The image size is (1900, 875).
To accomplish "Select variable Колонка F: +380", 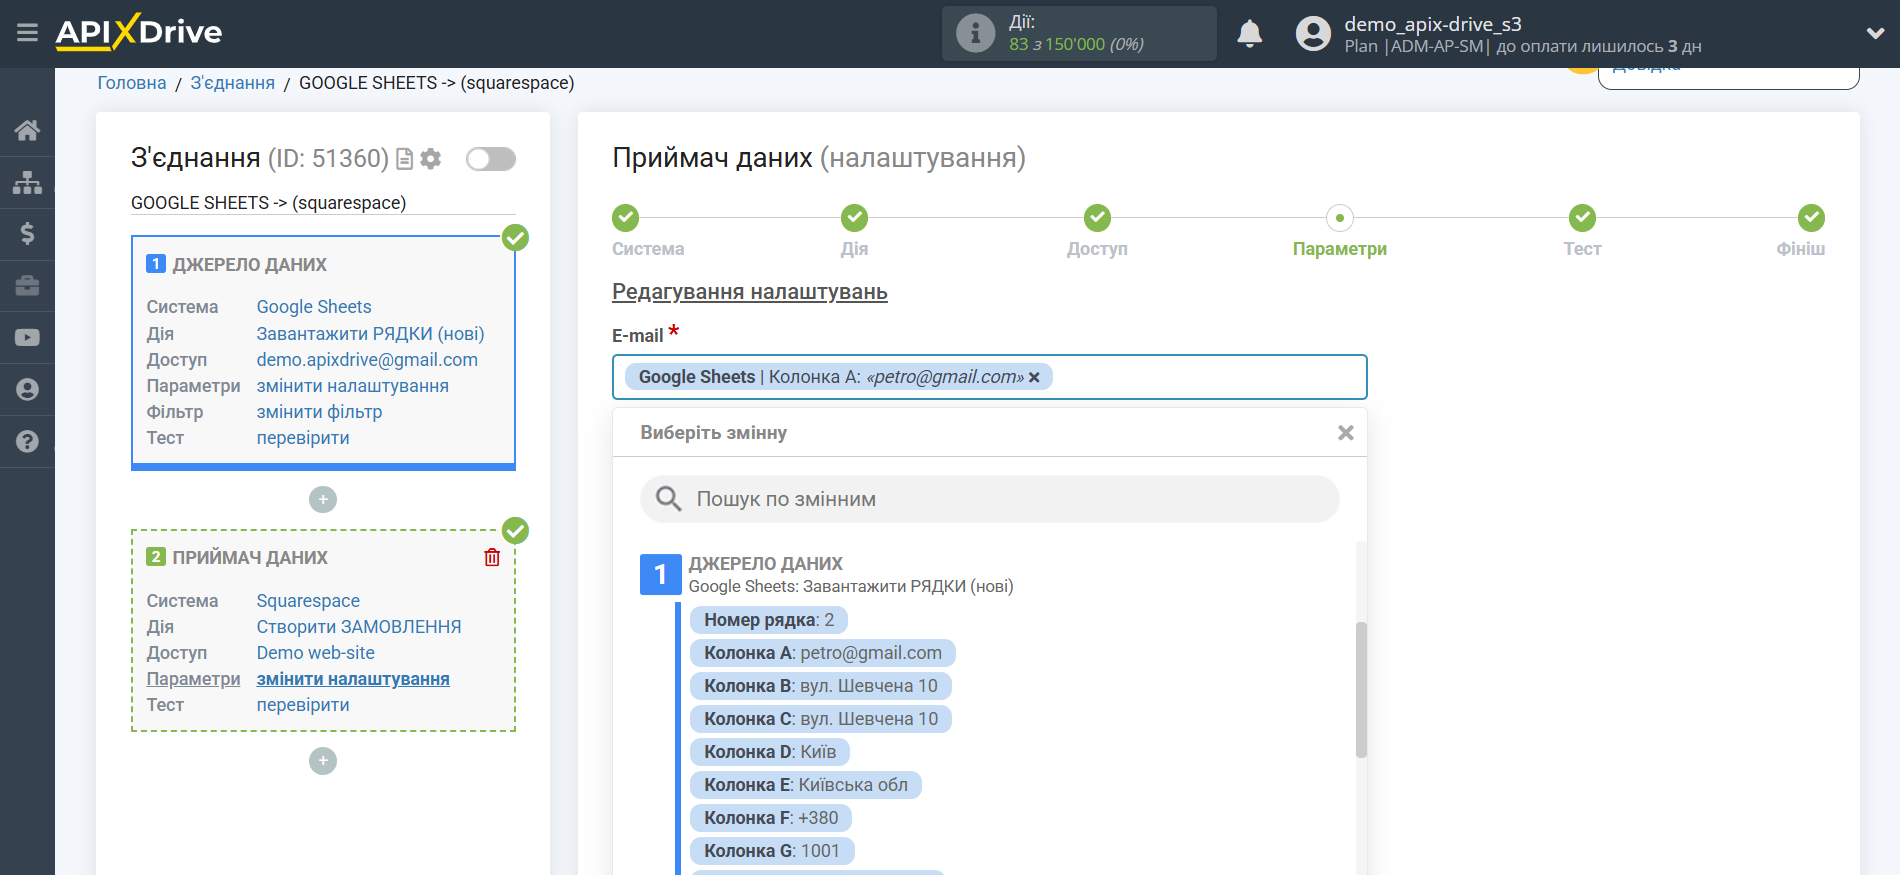I will coord(770,818).
